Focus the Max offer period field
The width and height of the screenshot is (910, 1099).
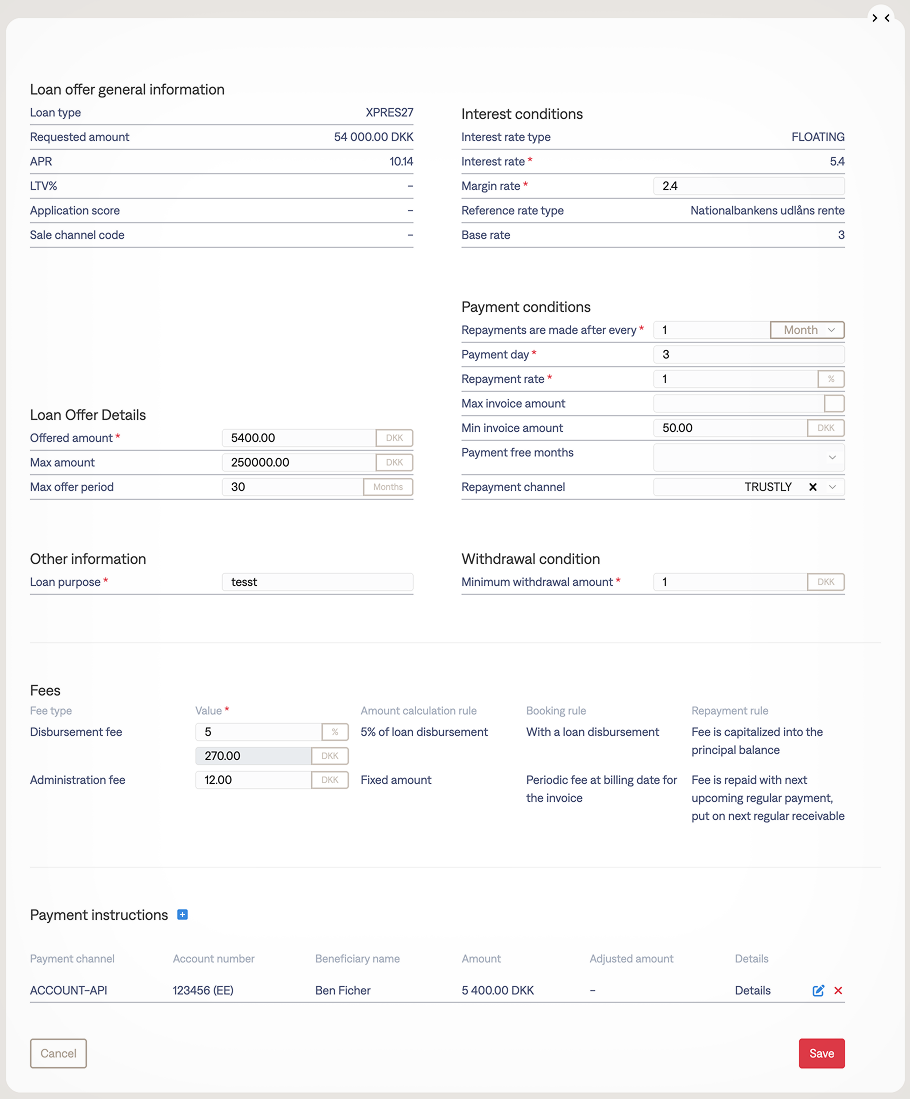pyautogui.click(x=291, y=487)
